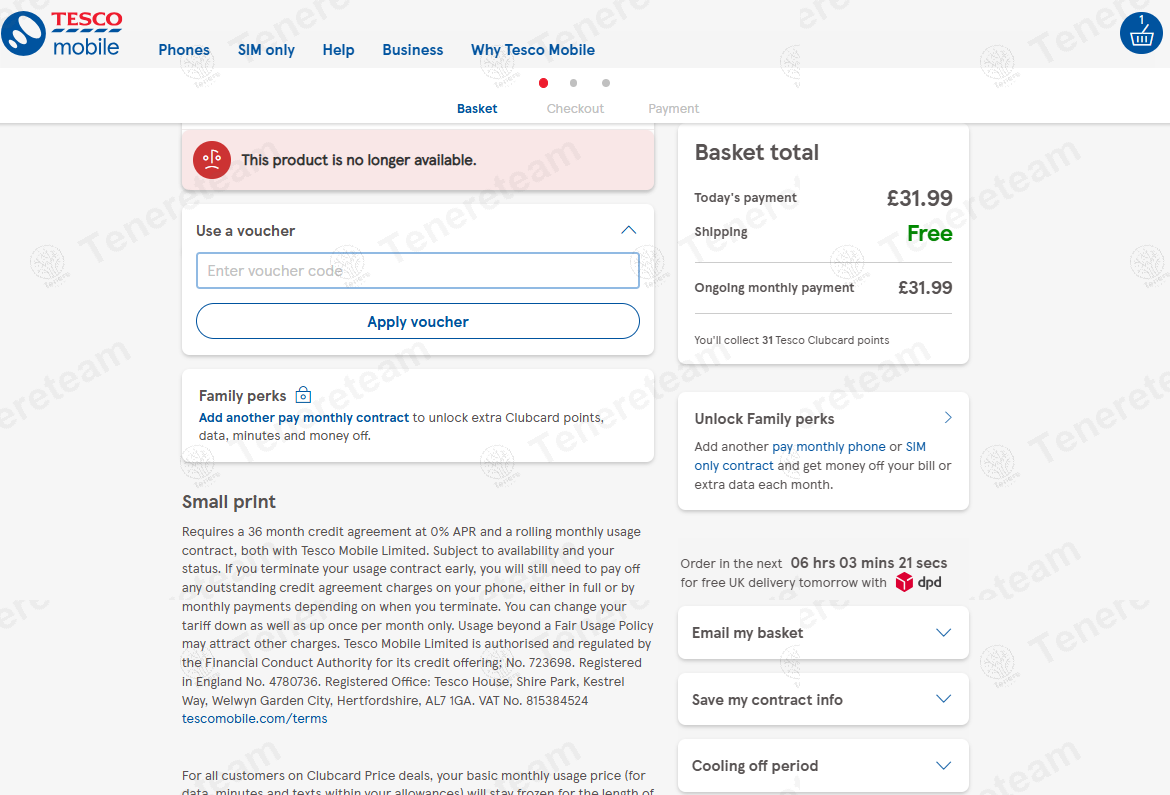Click the Tesco Mobile logo
This screenshot has height=795, width=1170.
point(61,34)
